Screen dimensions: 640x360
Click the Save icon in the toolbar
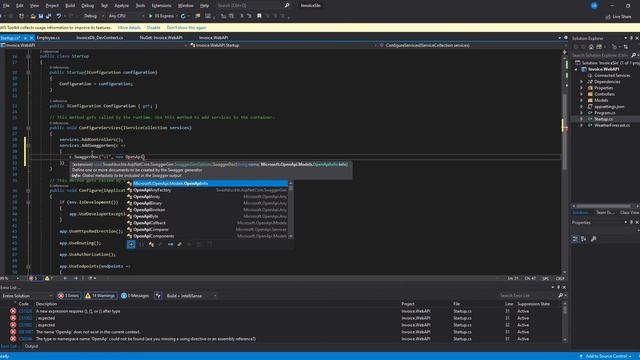(40, 16)
